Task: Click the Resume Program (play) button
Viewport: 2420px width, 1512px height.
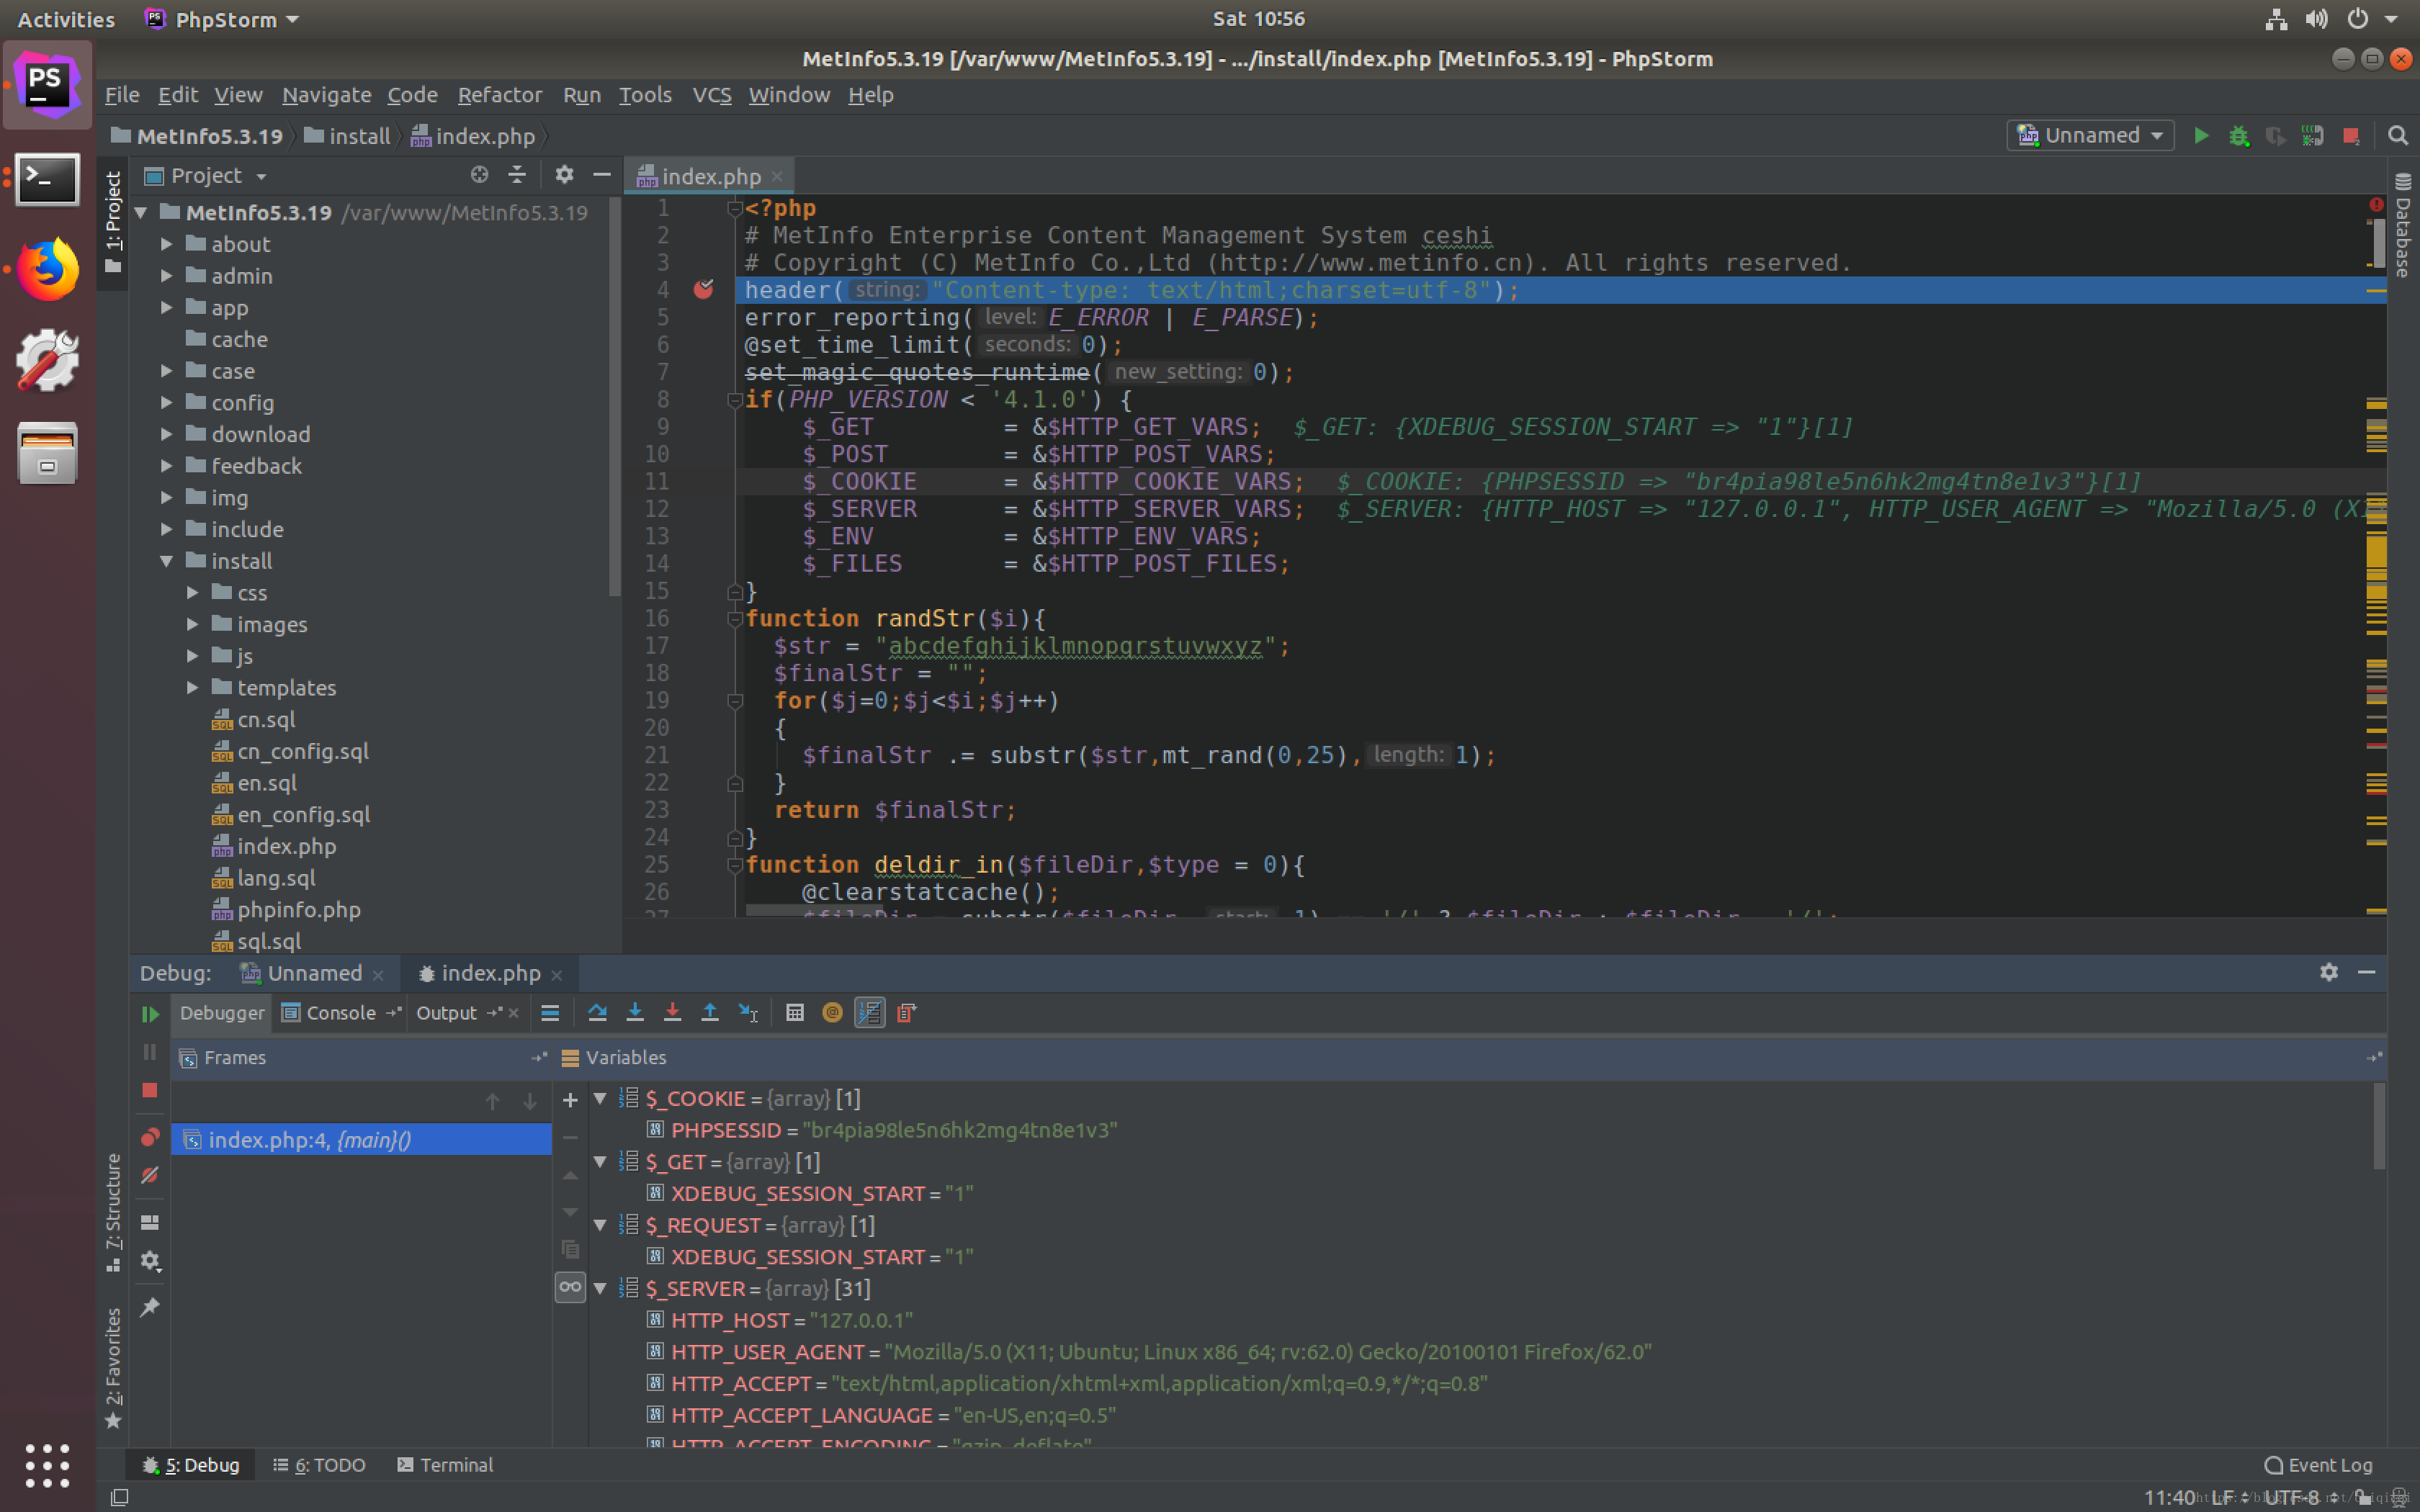Action: (150, 1012)
